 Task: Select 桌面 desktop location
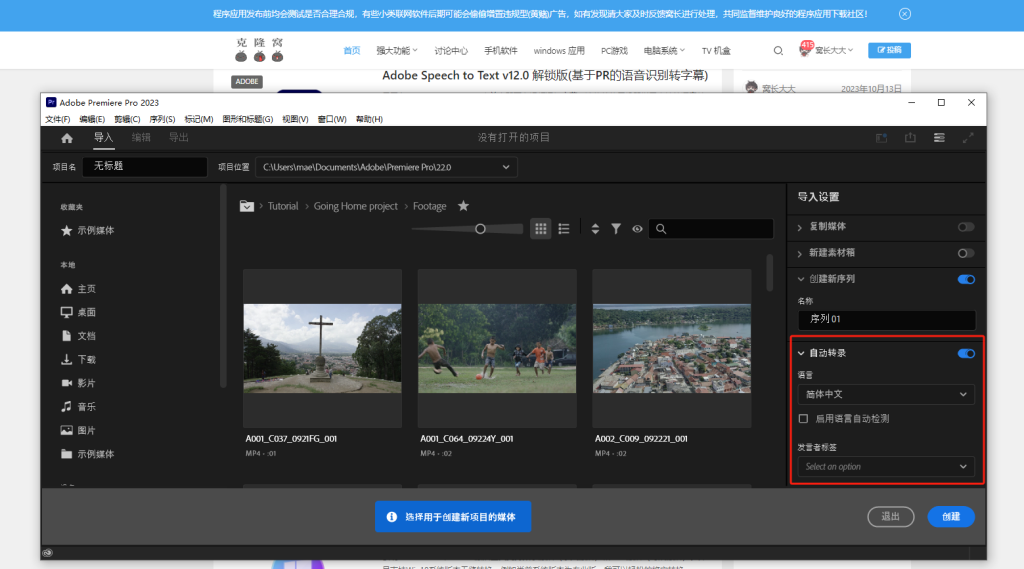click(x=78, y=312)
